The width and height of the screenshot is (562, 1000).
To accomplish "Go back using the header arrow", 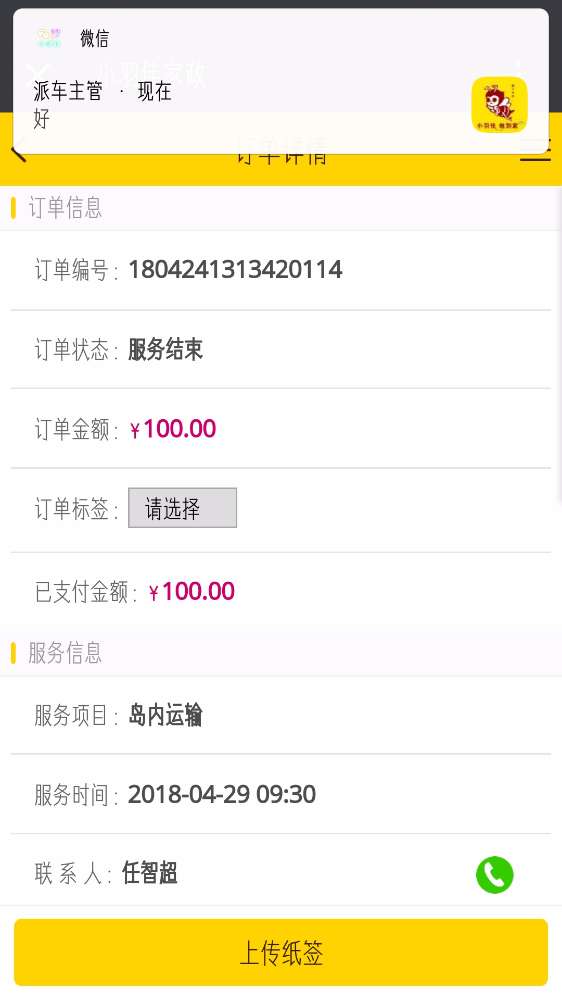I will pyautogui.click(x=18, y=153).
